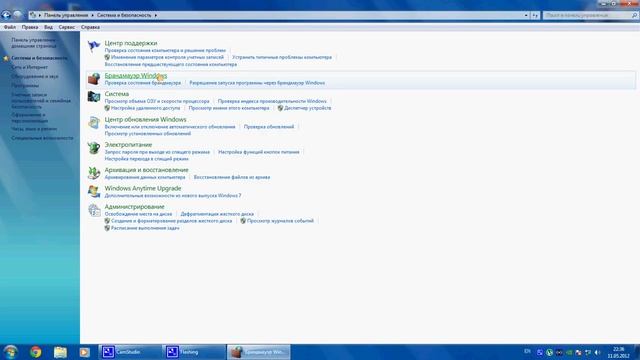The height and width of the screenshot is (360, 640).
Task: Click the Windows Update icon
Action: coord(93,122)
